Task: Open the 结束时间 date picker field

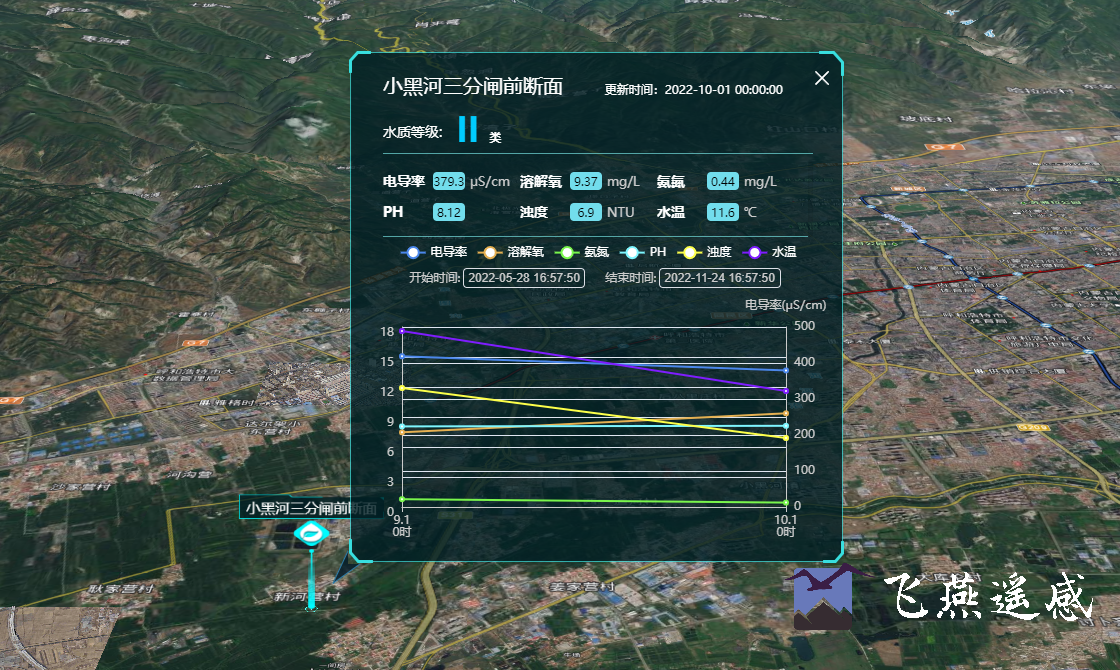Action: pos(720,278)
